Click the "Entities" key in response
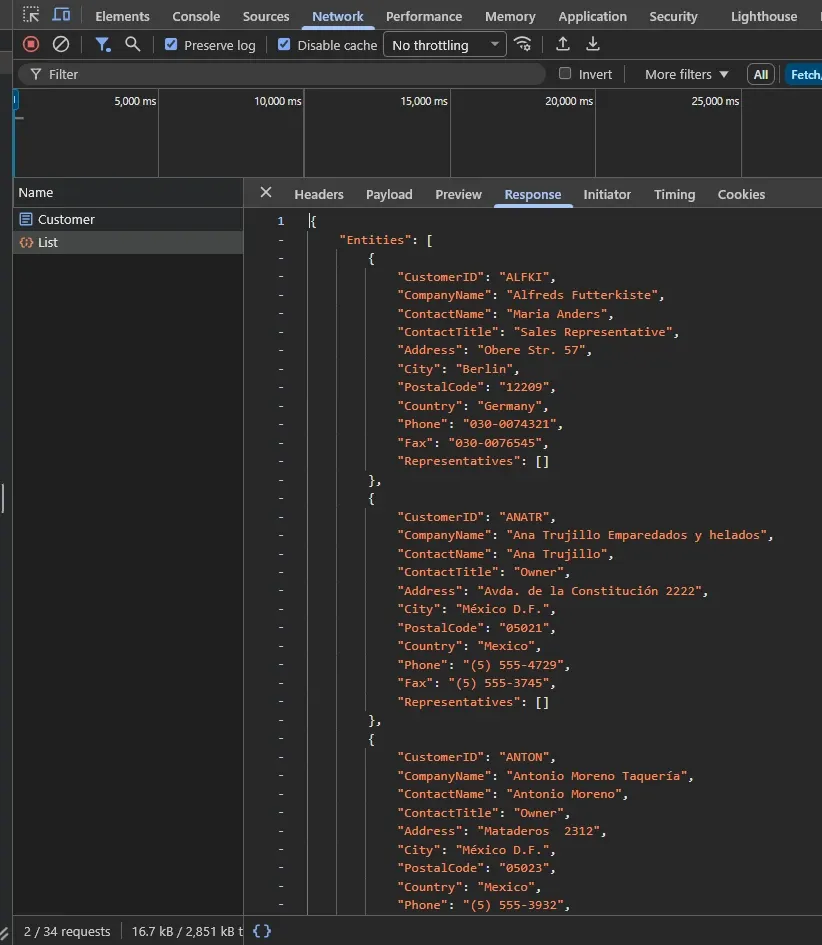 coord(375,240)
